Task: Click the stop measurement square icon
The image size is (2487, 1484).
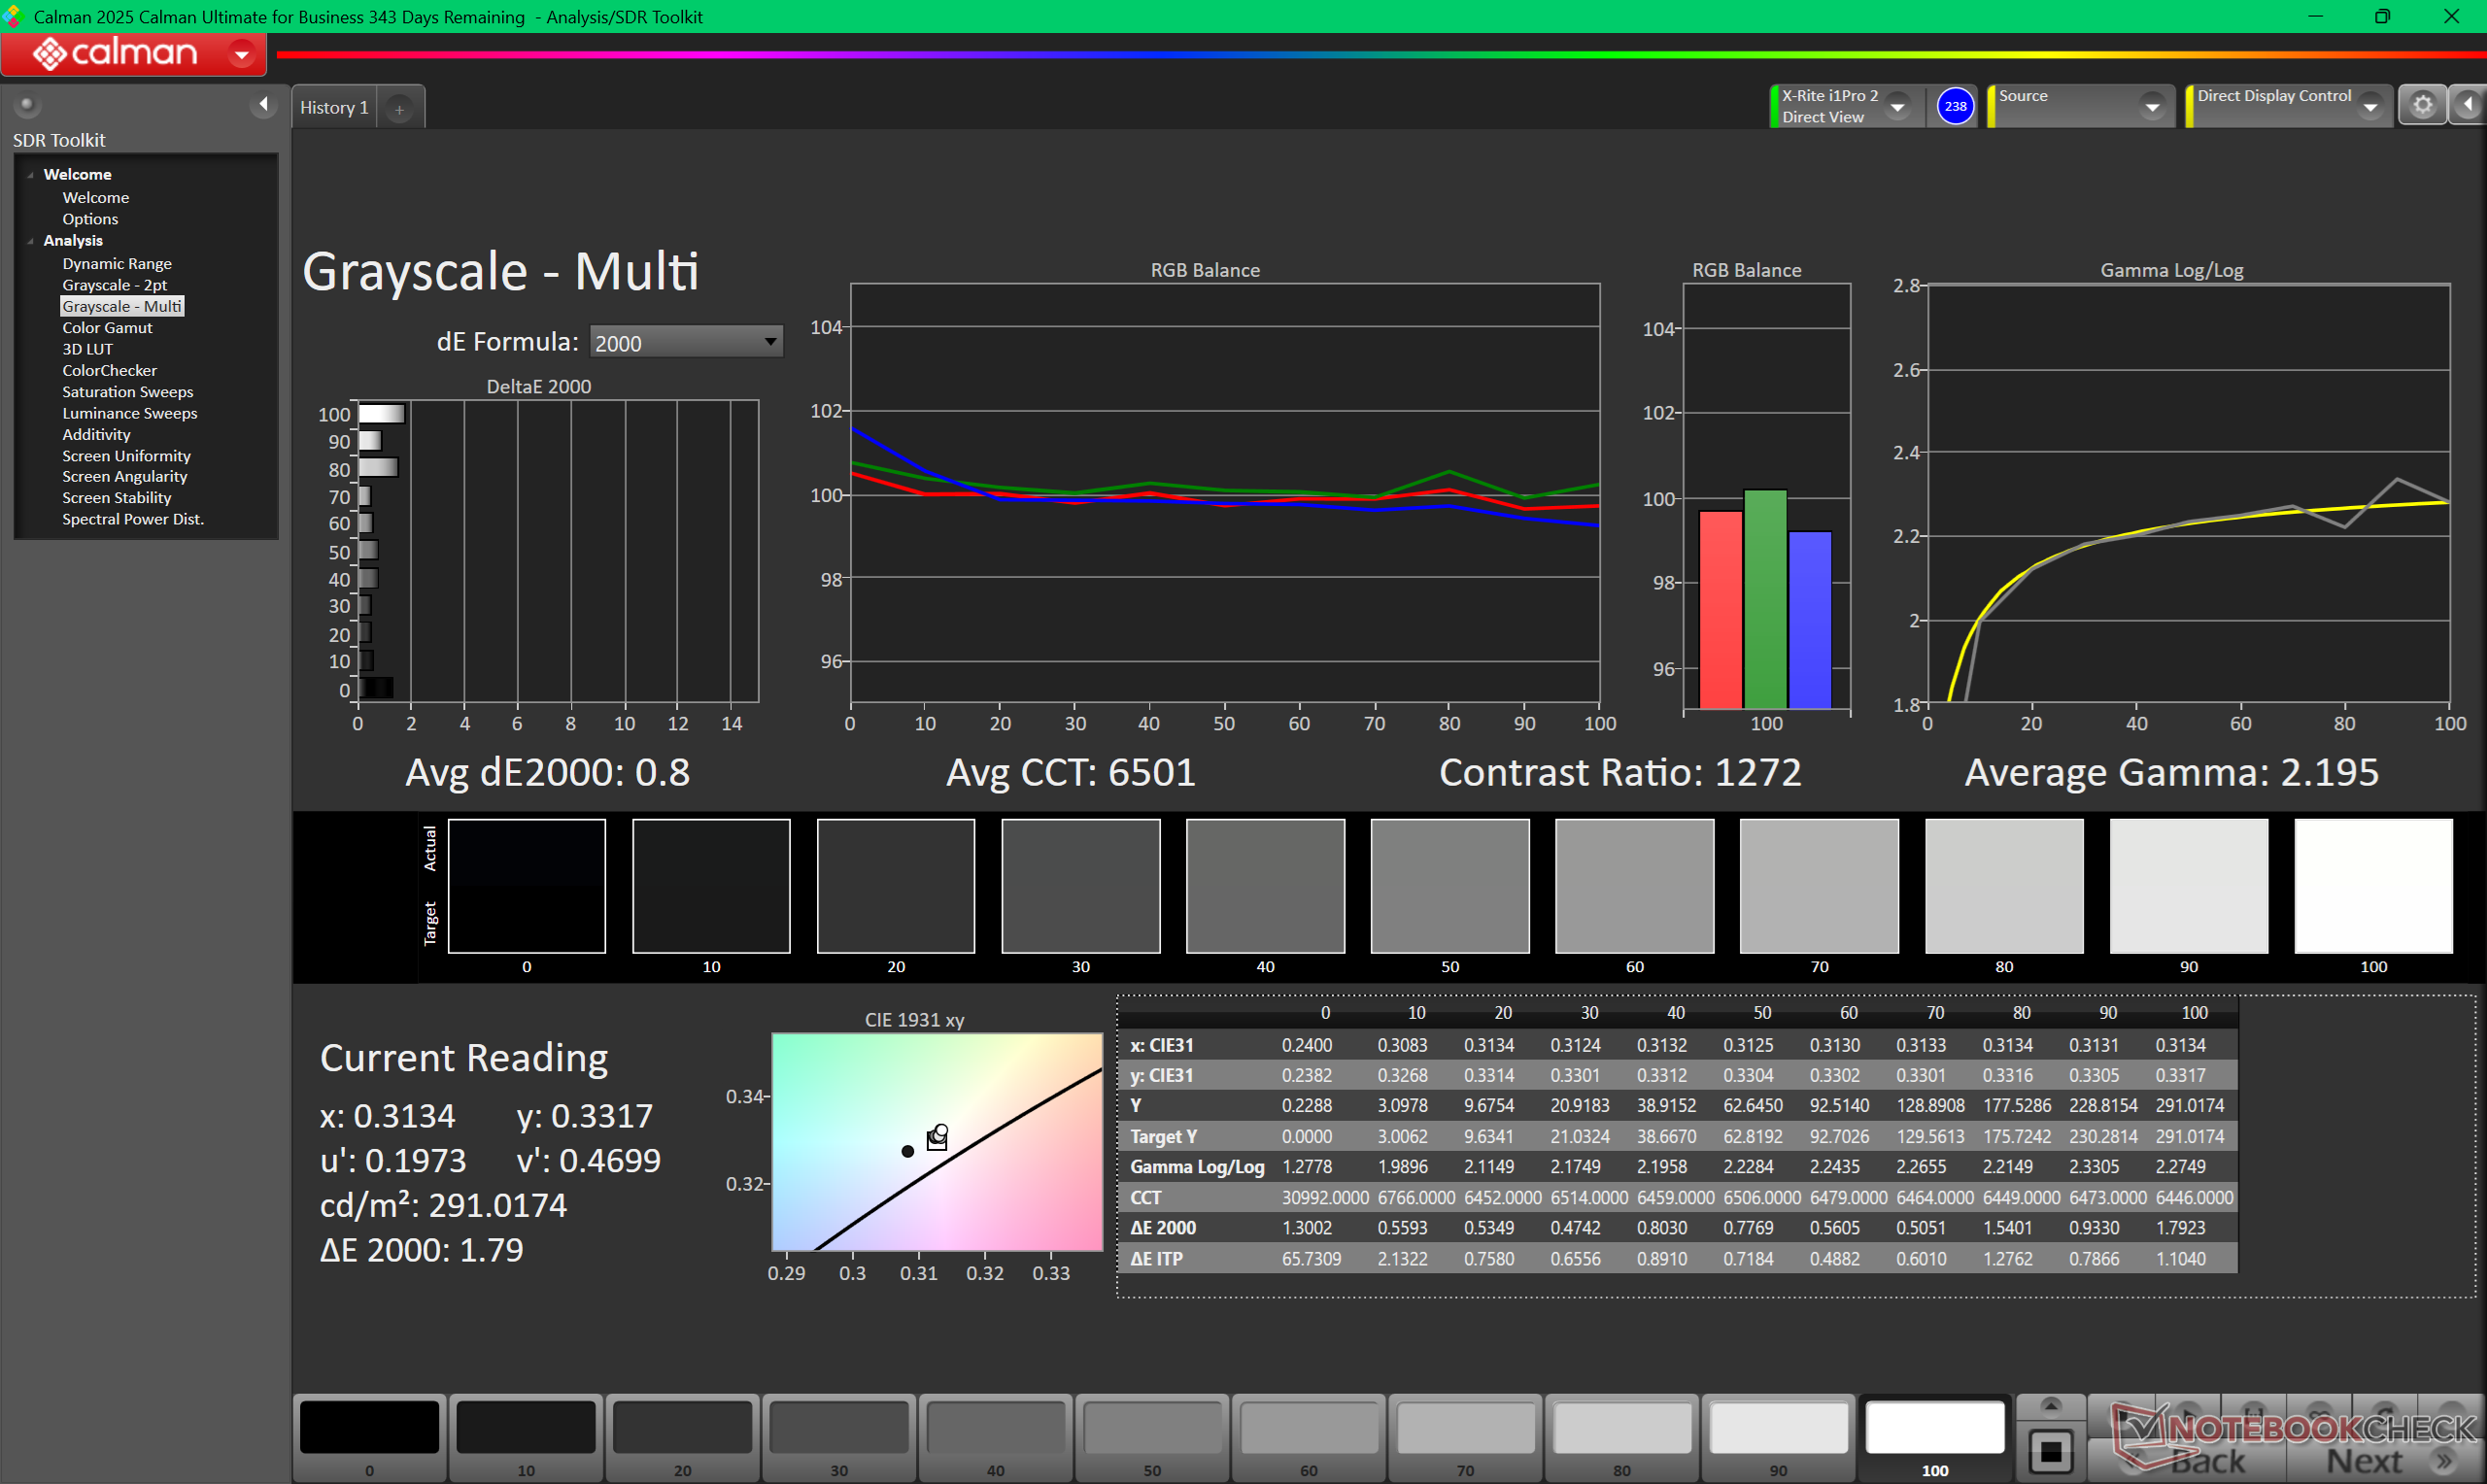Action: [2050, 1450]
